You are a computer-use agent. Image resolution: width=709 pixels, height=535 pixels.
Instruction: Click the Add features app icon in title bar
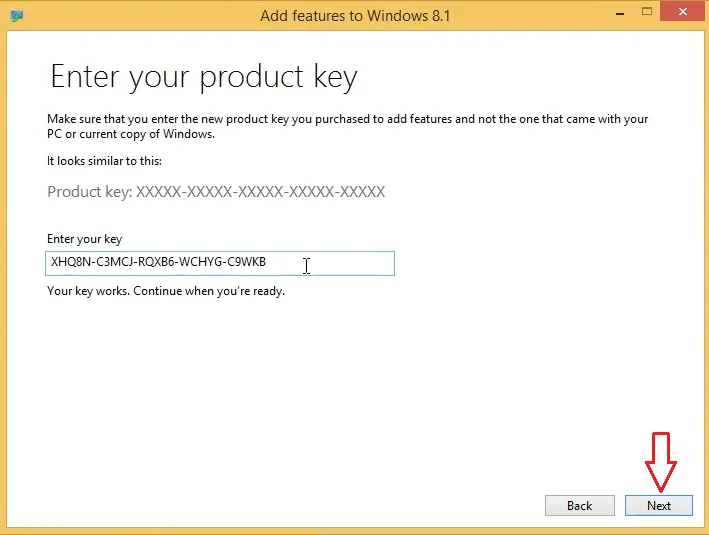[x=16, y=16]
